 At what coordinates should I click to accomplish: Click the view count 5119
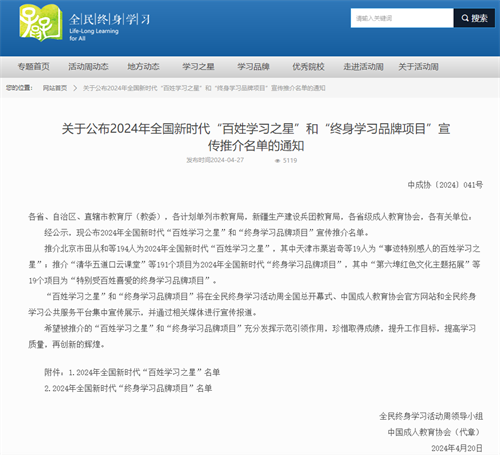point(290,161)
